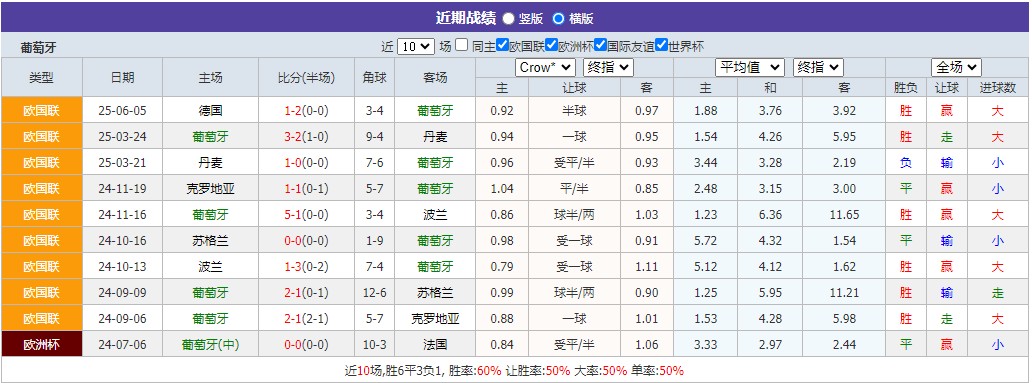Open the 全场 period dropdown
Viewport: 1032px width, 383px height.
tap(956, 67)
